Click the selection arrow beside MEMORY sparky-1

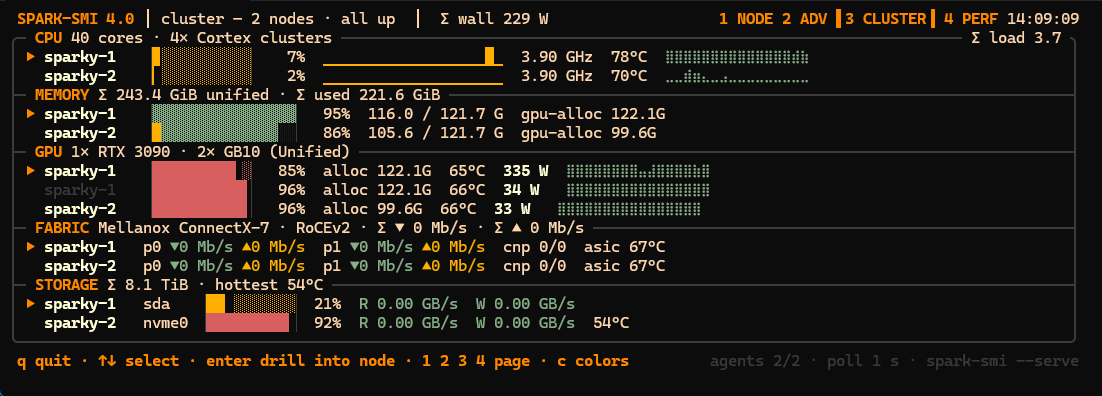tap(31, 114)
